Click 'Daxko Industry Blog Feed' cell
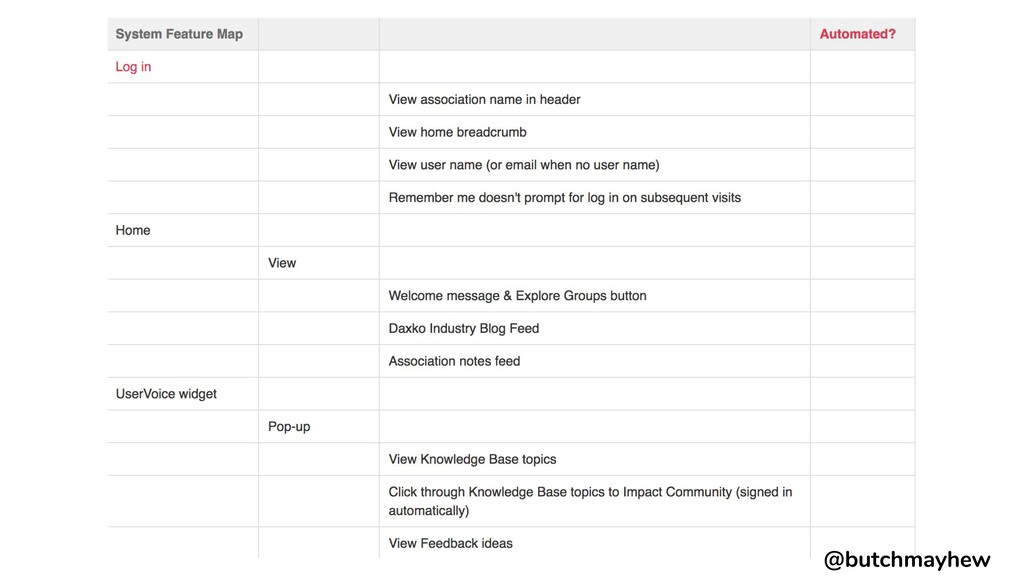The width and height of the screenshot is (1024, 576). pyautogui.click(x=594, y=328)
